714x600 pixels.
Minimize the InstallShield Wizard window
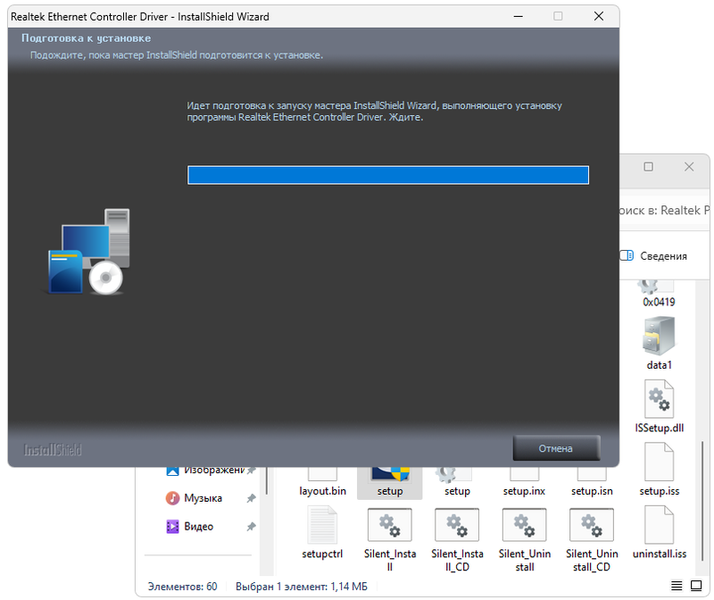[518, 16]
